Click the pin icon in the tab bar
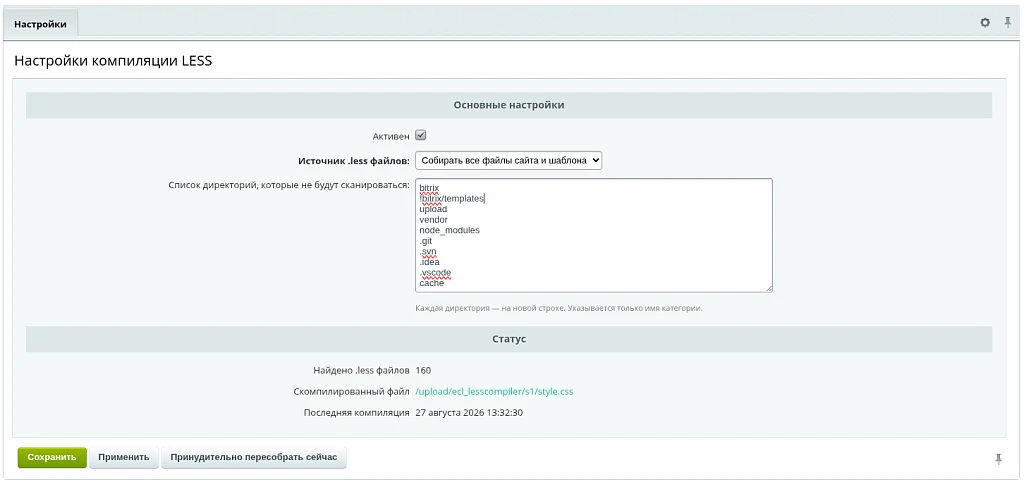The width and height of the screenshot is (1024, 482). pos(1008,23)
